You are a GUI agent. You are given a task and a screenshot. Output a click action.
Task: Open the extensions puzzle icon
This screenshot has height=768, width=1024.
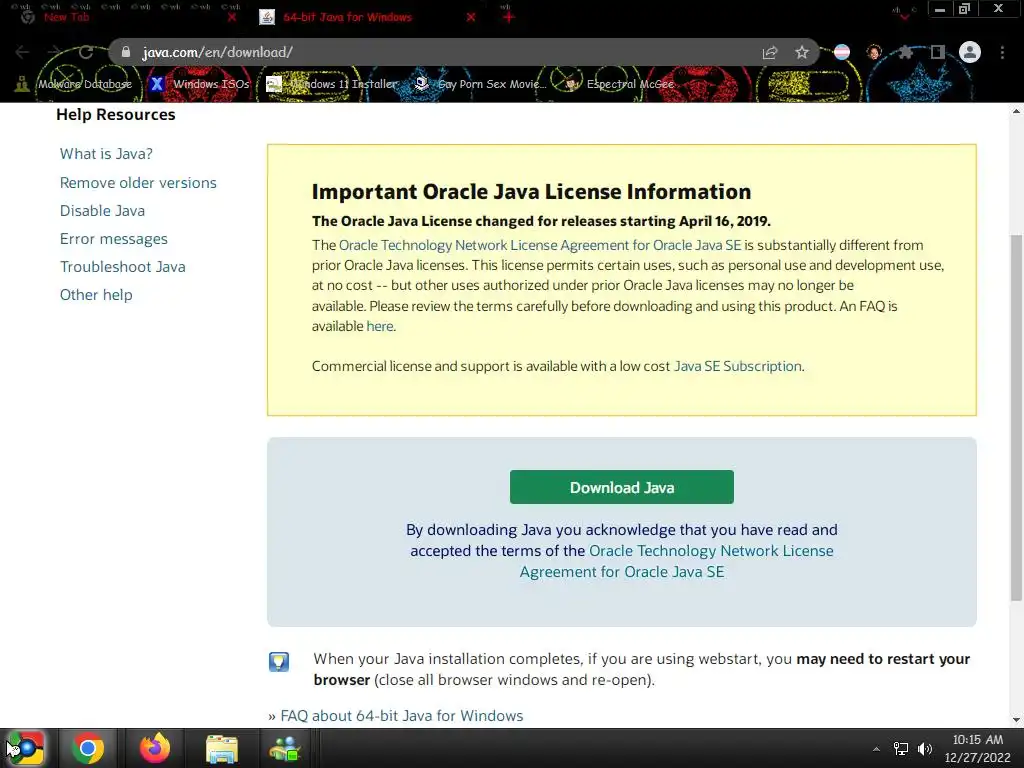coord(905,52)
